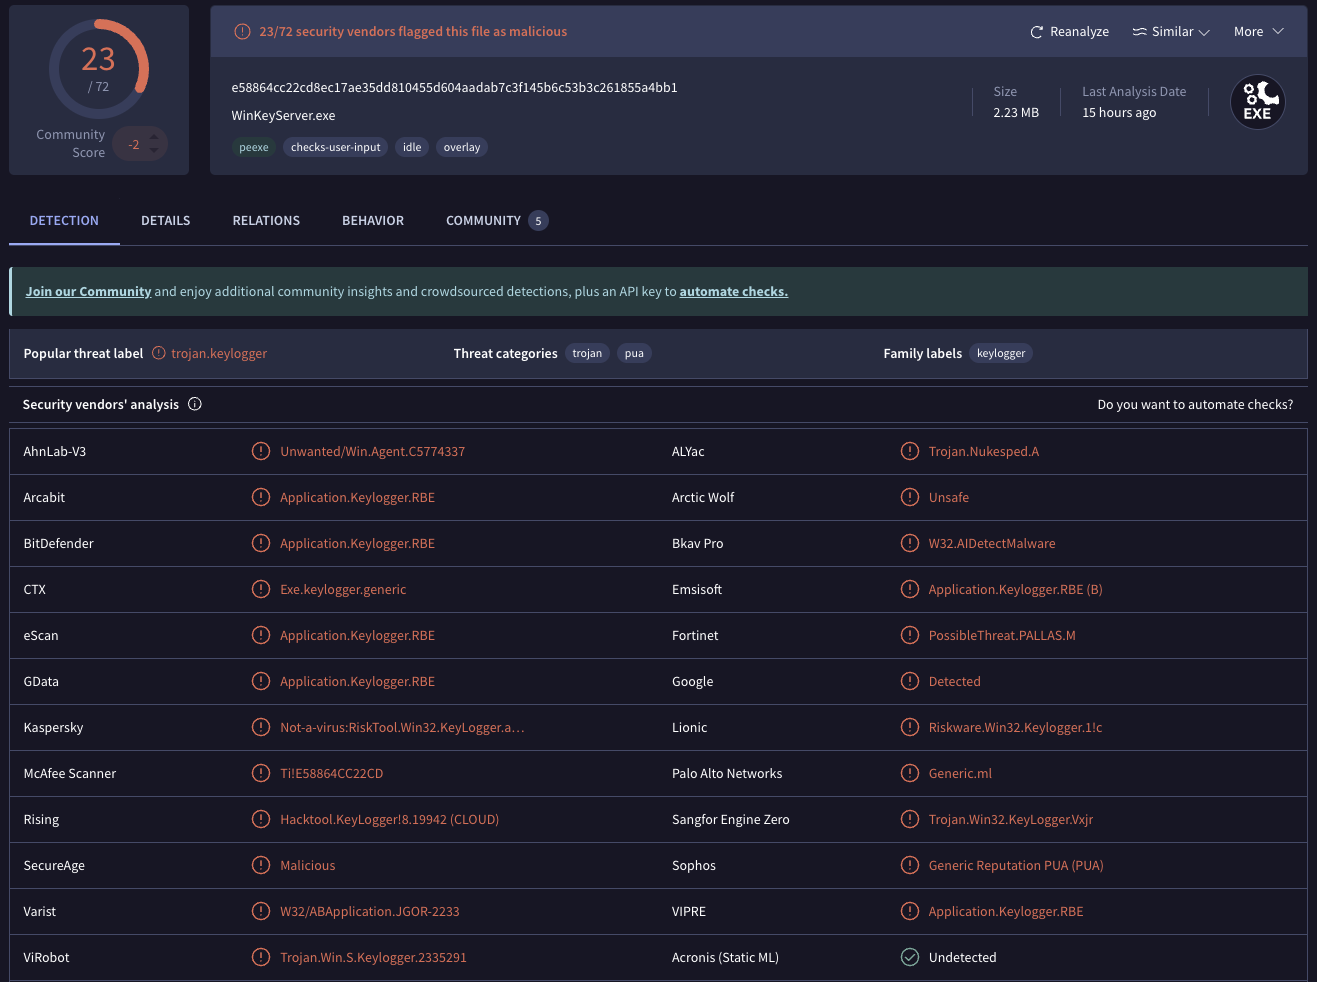
Task: Open the BEHAVIOR tab
Action: point(373,221)
